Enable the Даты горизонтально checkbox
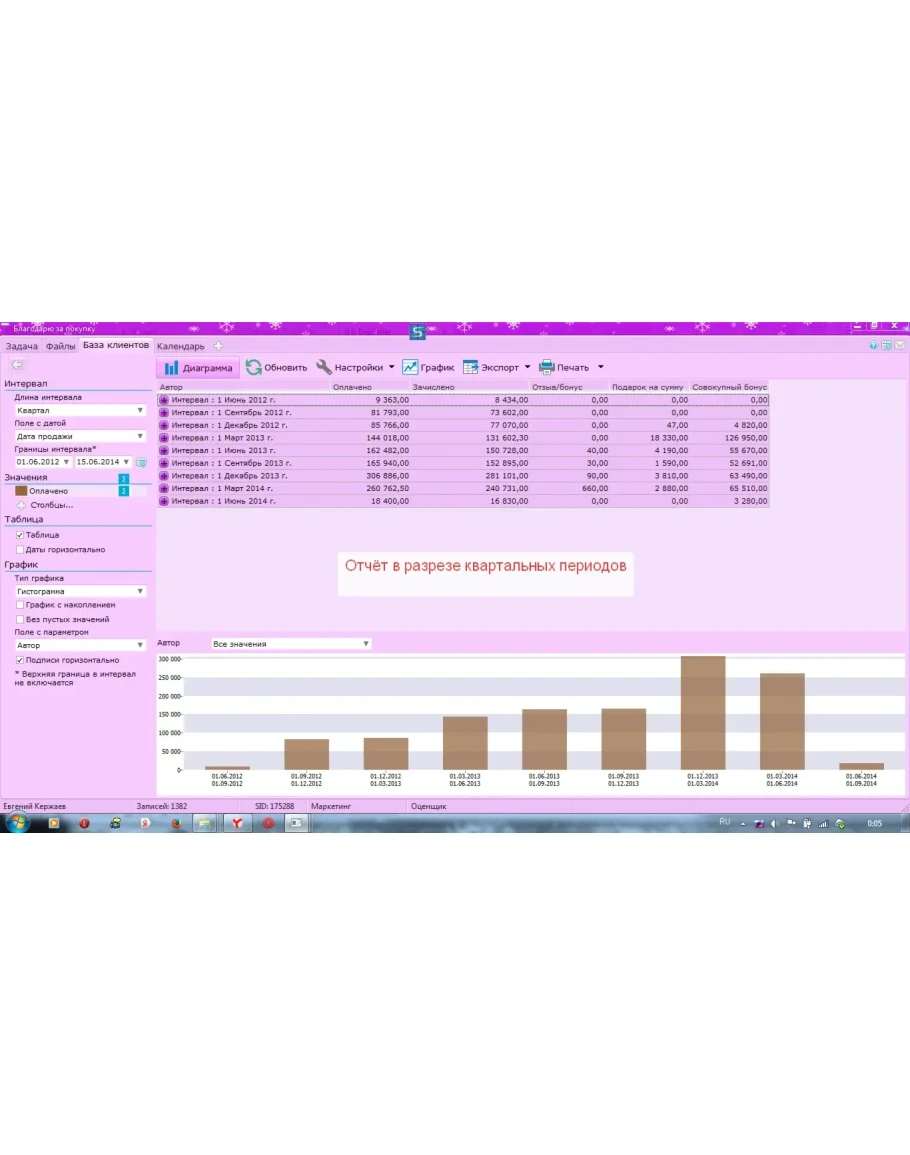Image resolution: width=910 pixels, height=1155 pixels. 20,550
